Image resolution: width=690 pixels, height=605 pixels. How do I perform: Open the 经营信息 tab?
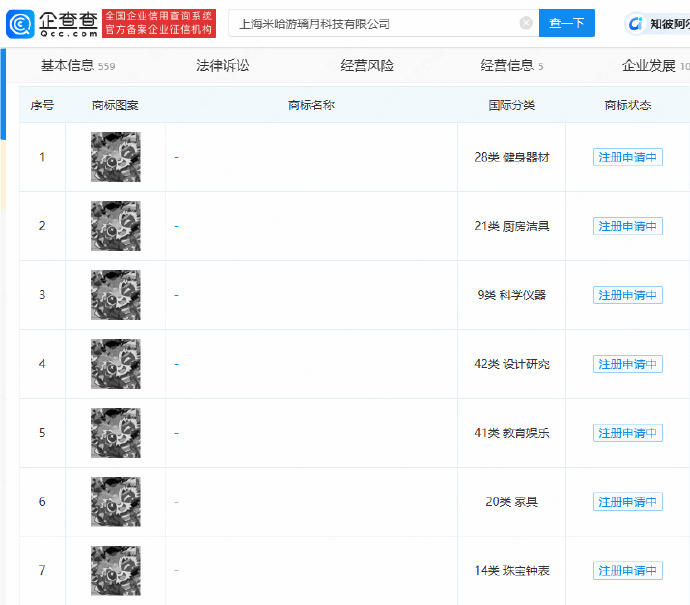click(x=507, y=66)
